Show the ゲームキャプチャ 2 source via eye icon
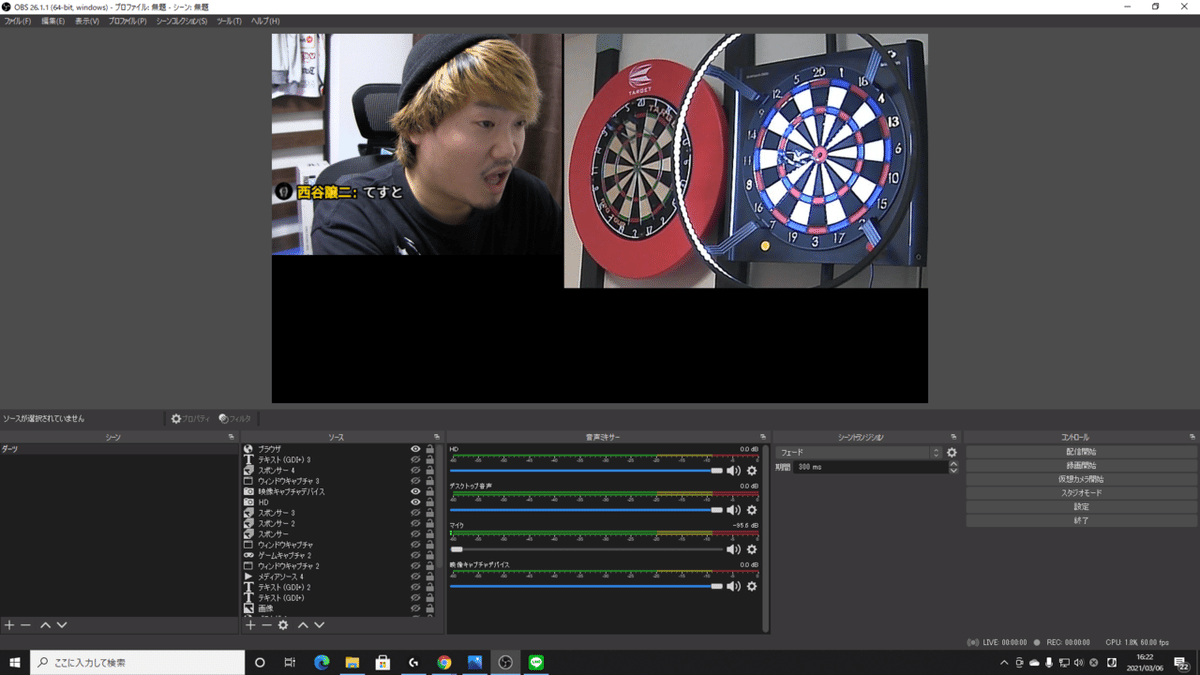This screenshot has height=675, width=1200. coord(416,555)
